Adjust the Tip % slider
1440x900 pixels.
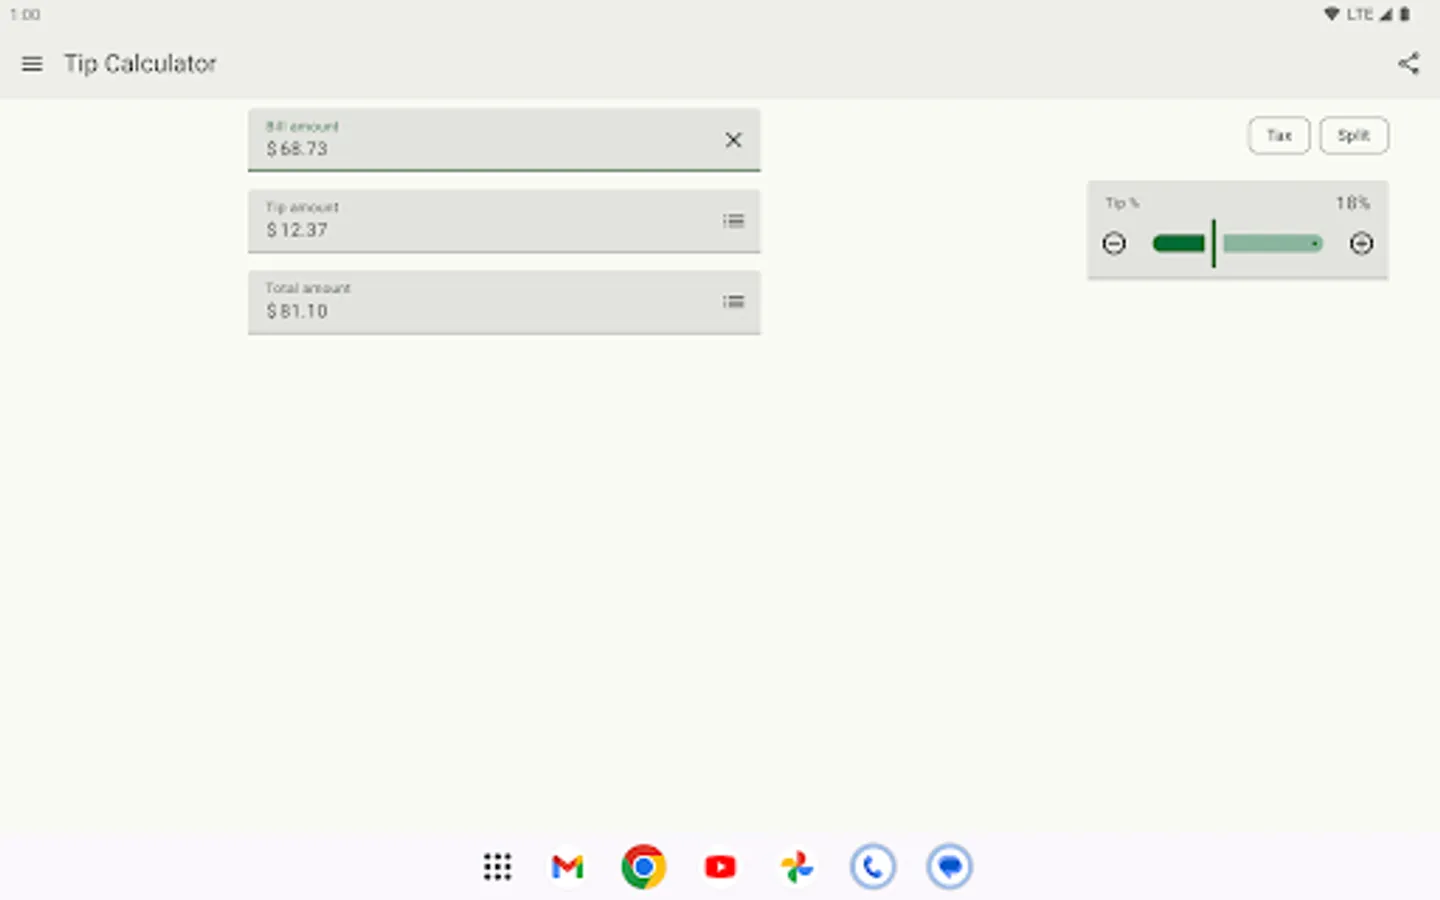[1237, 243]
